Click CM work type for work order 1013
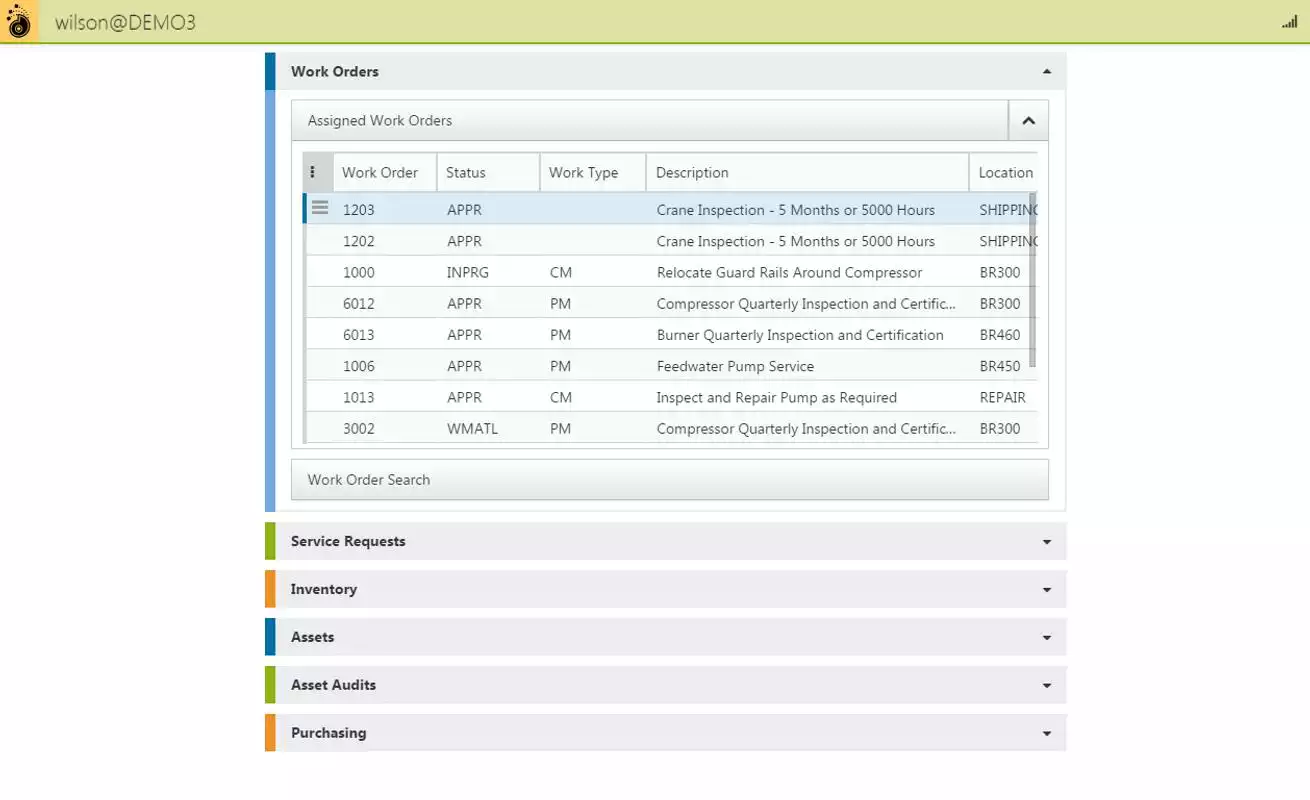Image resolution: width=1310 pixels, height=800 pixels. tap(561, 397)
